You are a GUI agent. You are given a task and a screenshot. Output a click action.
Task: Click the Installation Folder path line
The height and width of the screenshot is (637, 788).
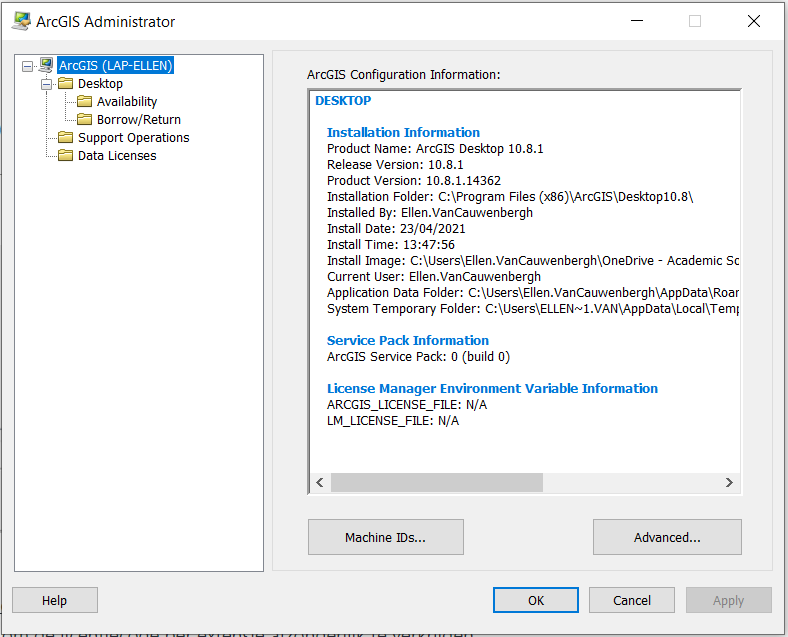(x=510, y=196)
